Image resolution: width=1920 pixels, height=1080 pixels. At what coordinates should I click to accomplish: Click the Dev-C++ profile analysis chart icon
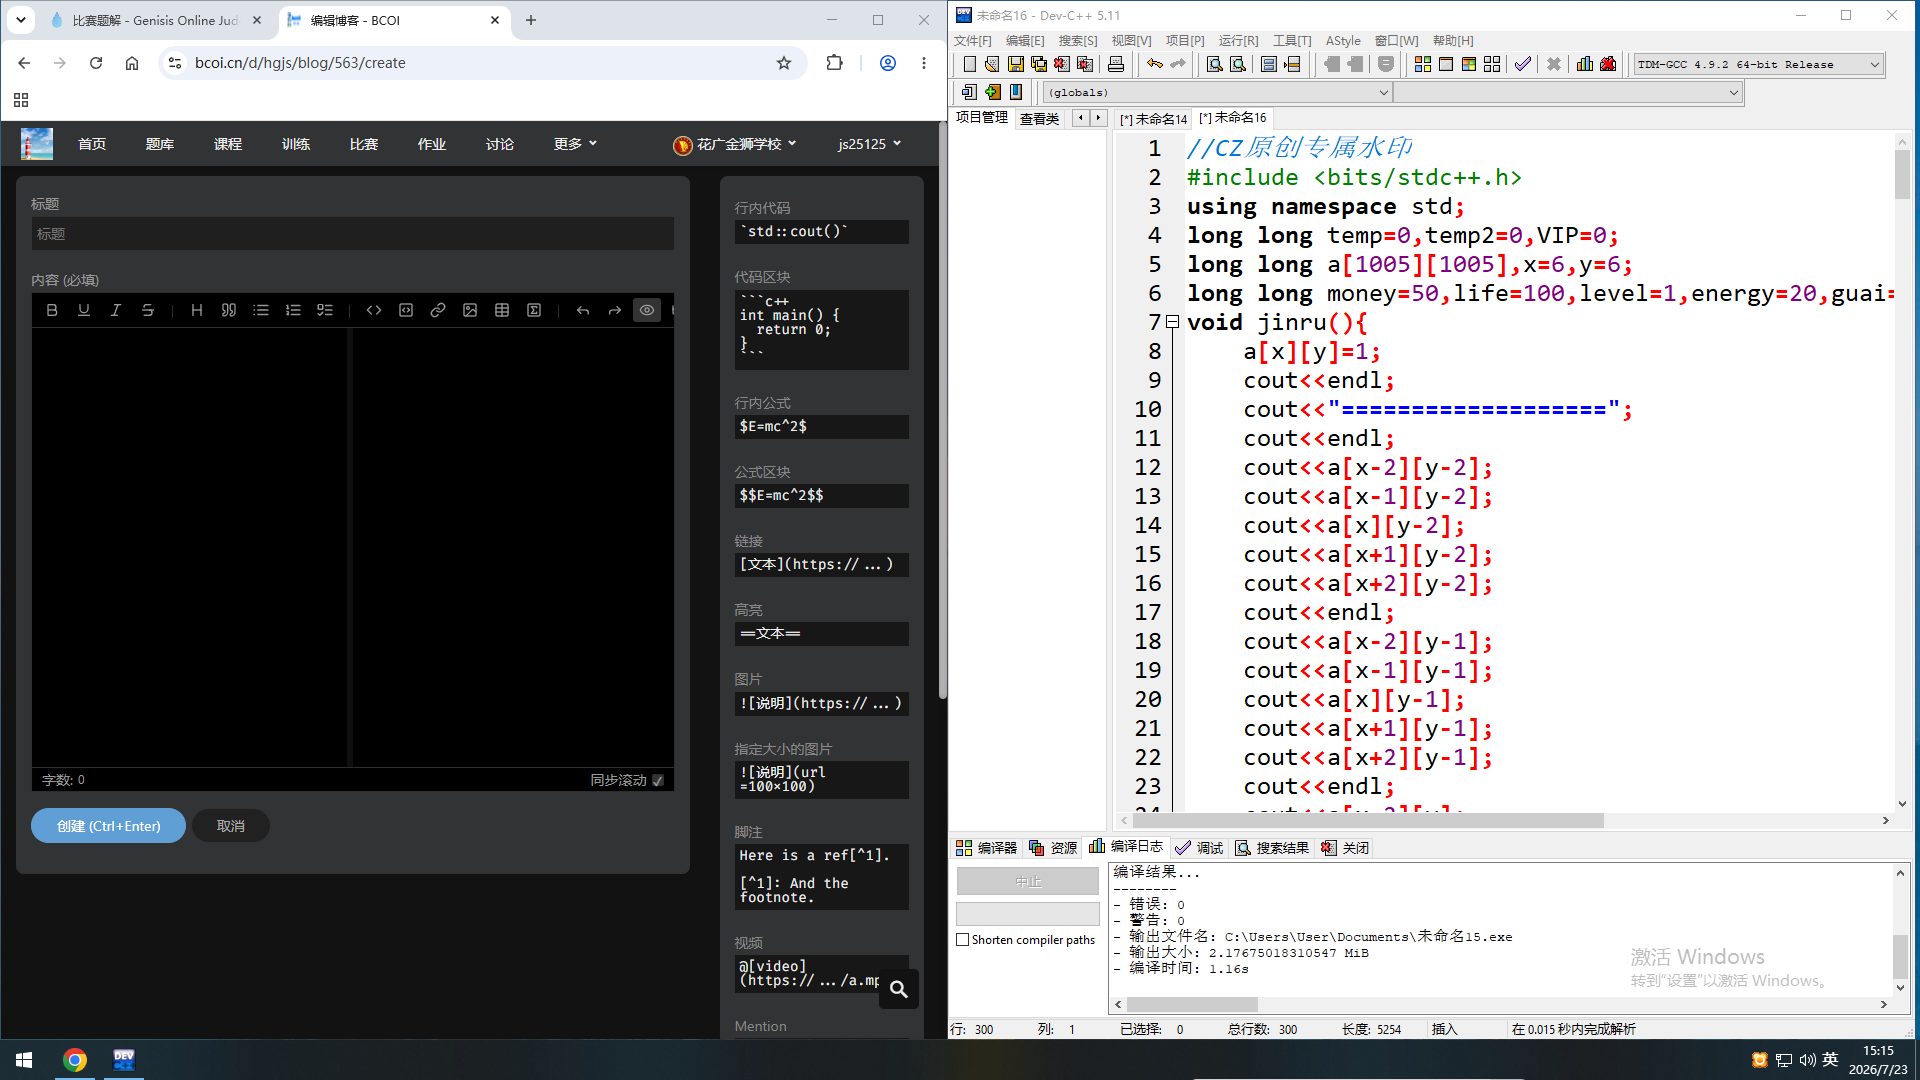click(1584, 64)
